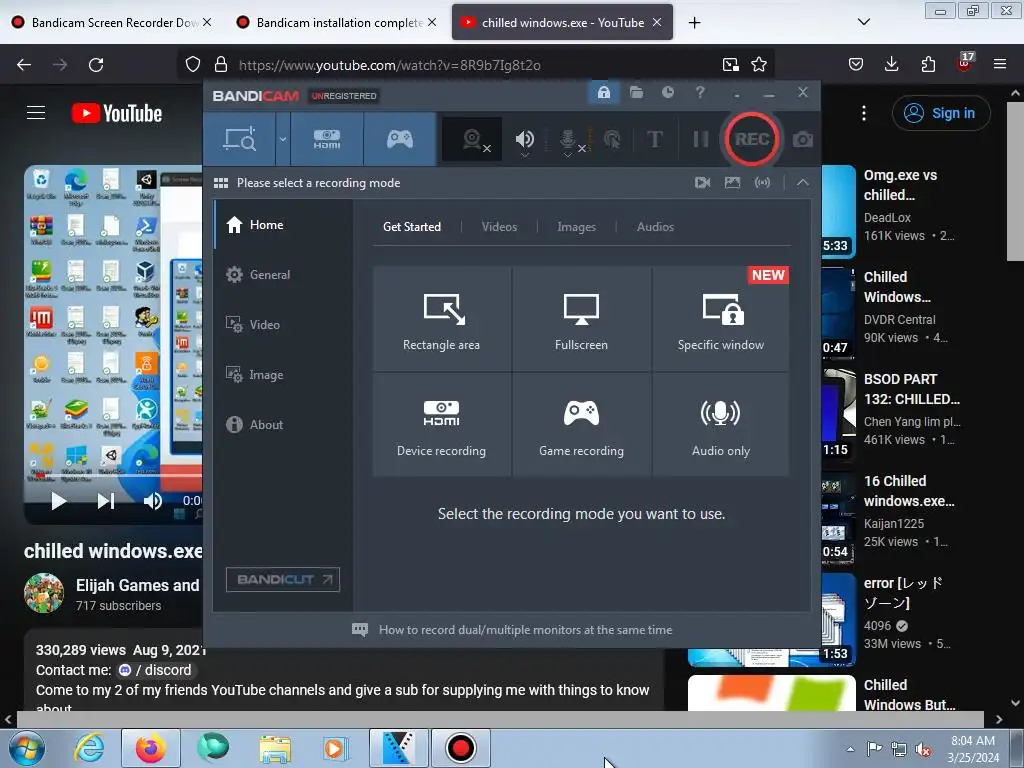Toggle the webcam overlay icon

coord(473,139)
